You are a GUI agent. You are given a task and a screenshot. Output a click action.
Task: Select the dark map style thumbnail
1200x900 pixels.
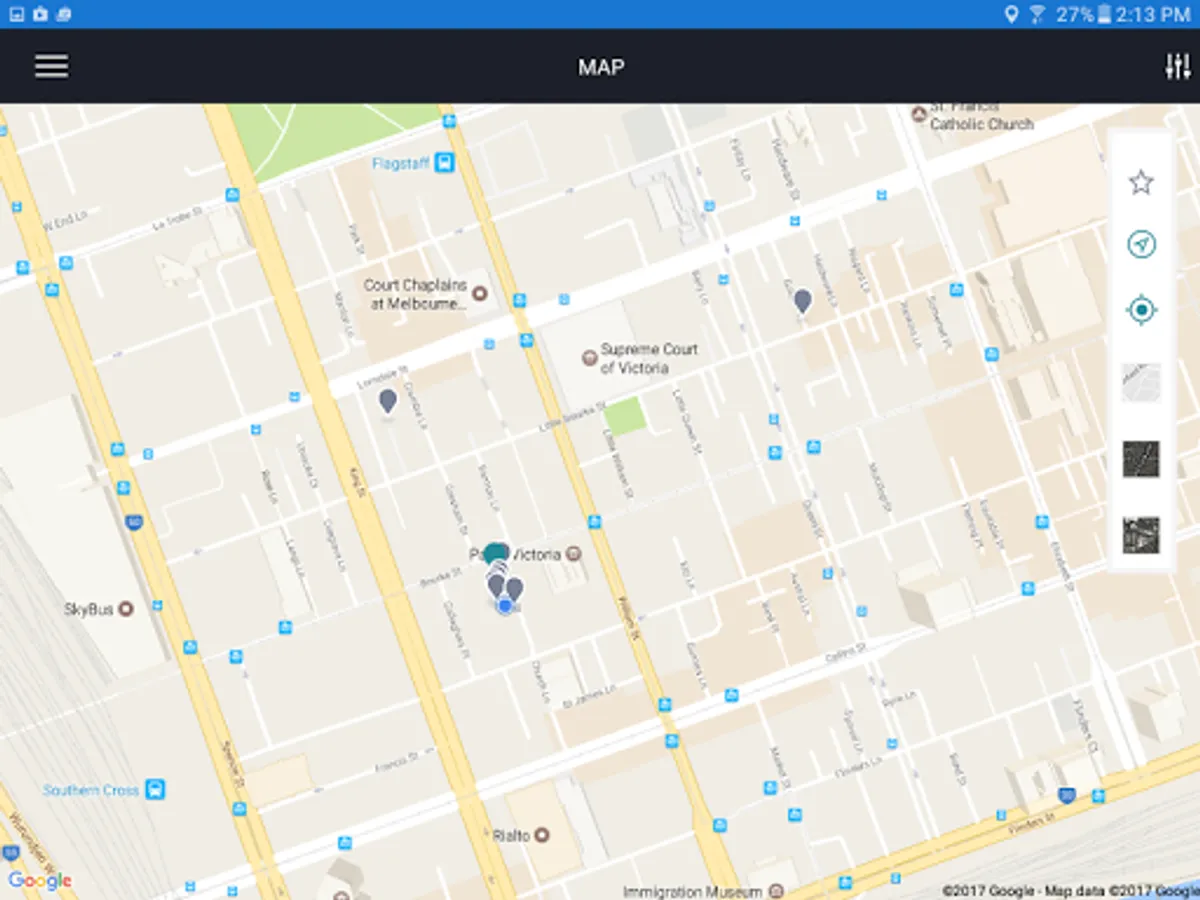pos(1141,459)
